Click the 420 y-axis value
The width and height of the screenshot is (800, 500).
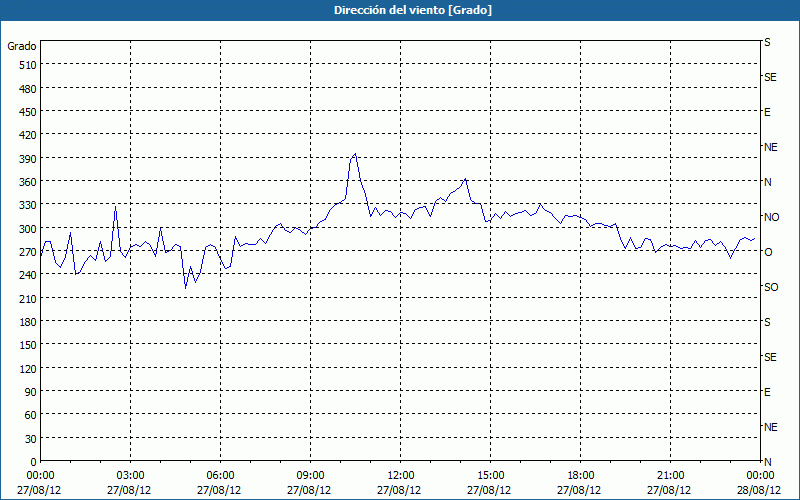(x=28, y=135)
